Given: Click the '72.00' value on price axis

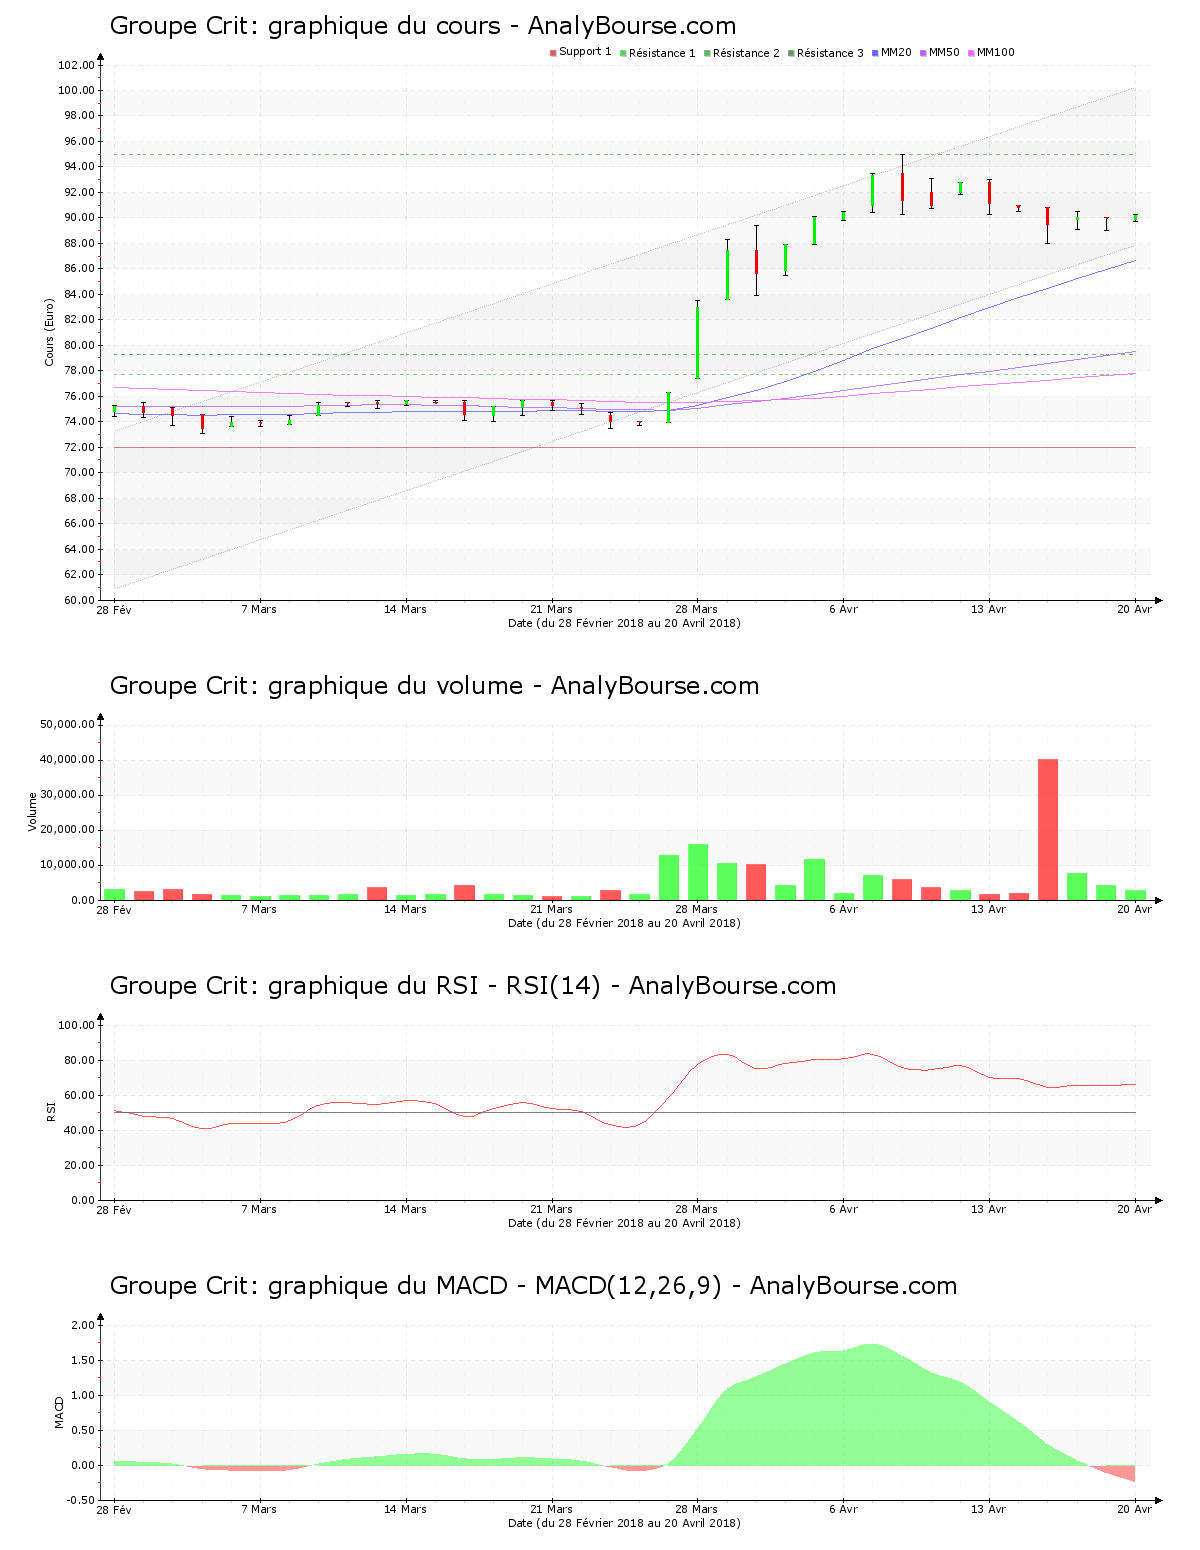Looking at the screenshot, I should click(79, 447).
